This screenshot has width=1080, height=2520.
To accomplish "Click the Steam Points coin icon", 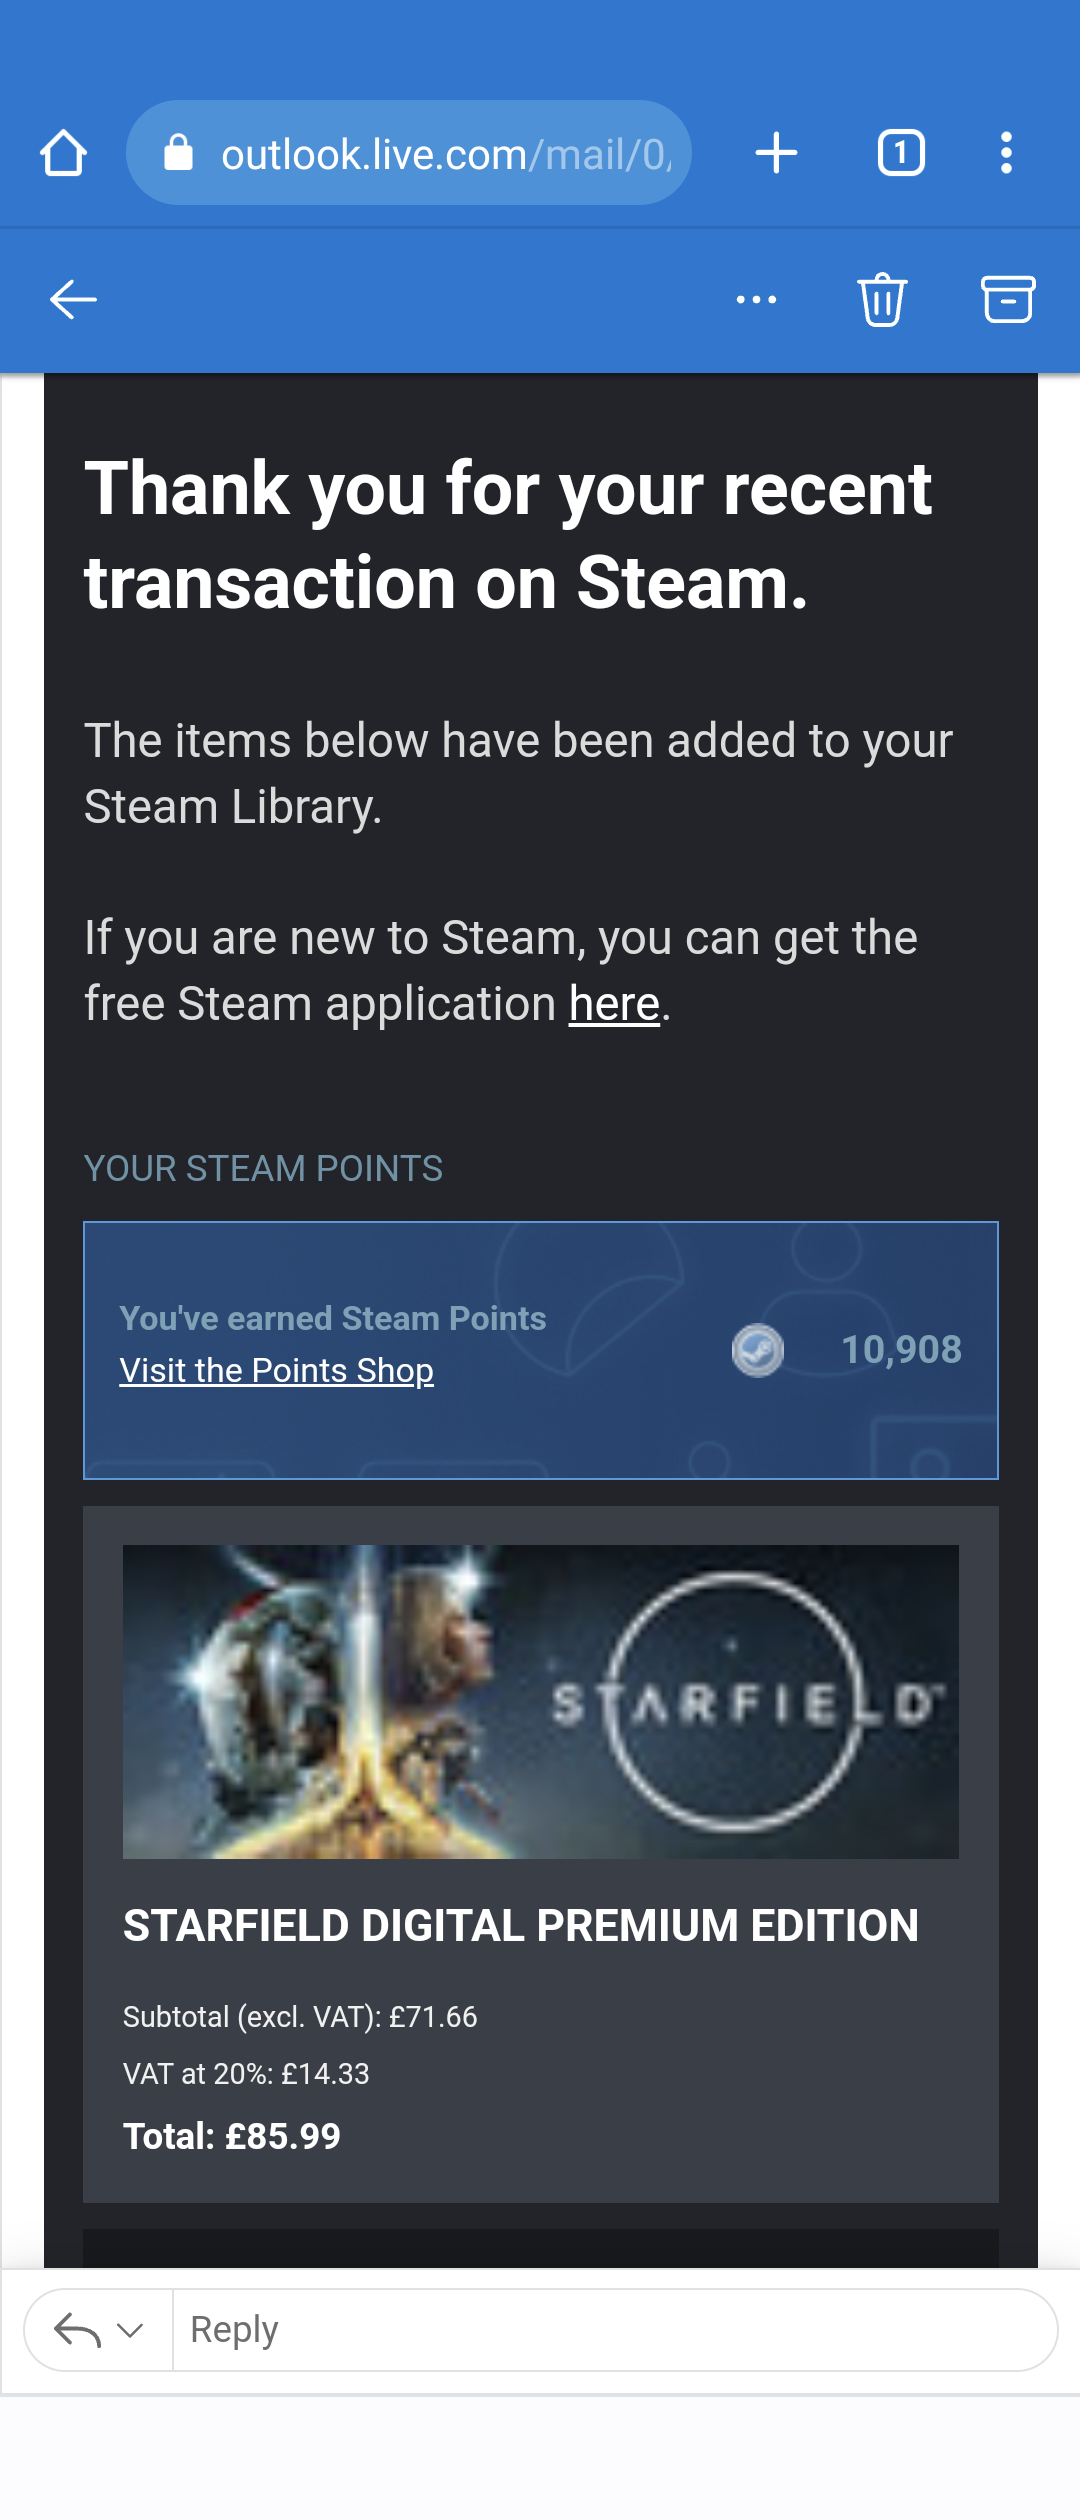I will point(757,1350).
